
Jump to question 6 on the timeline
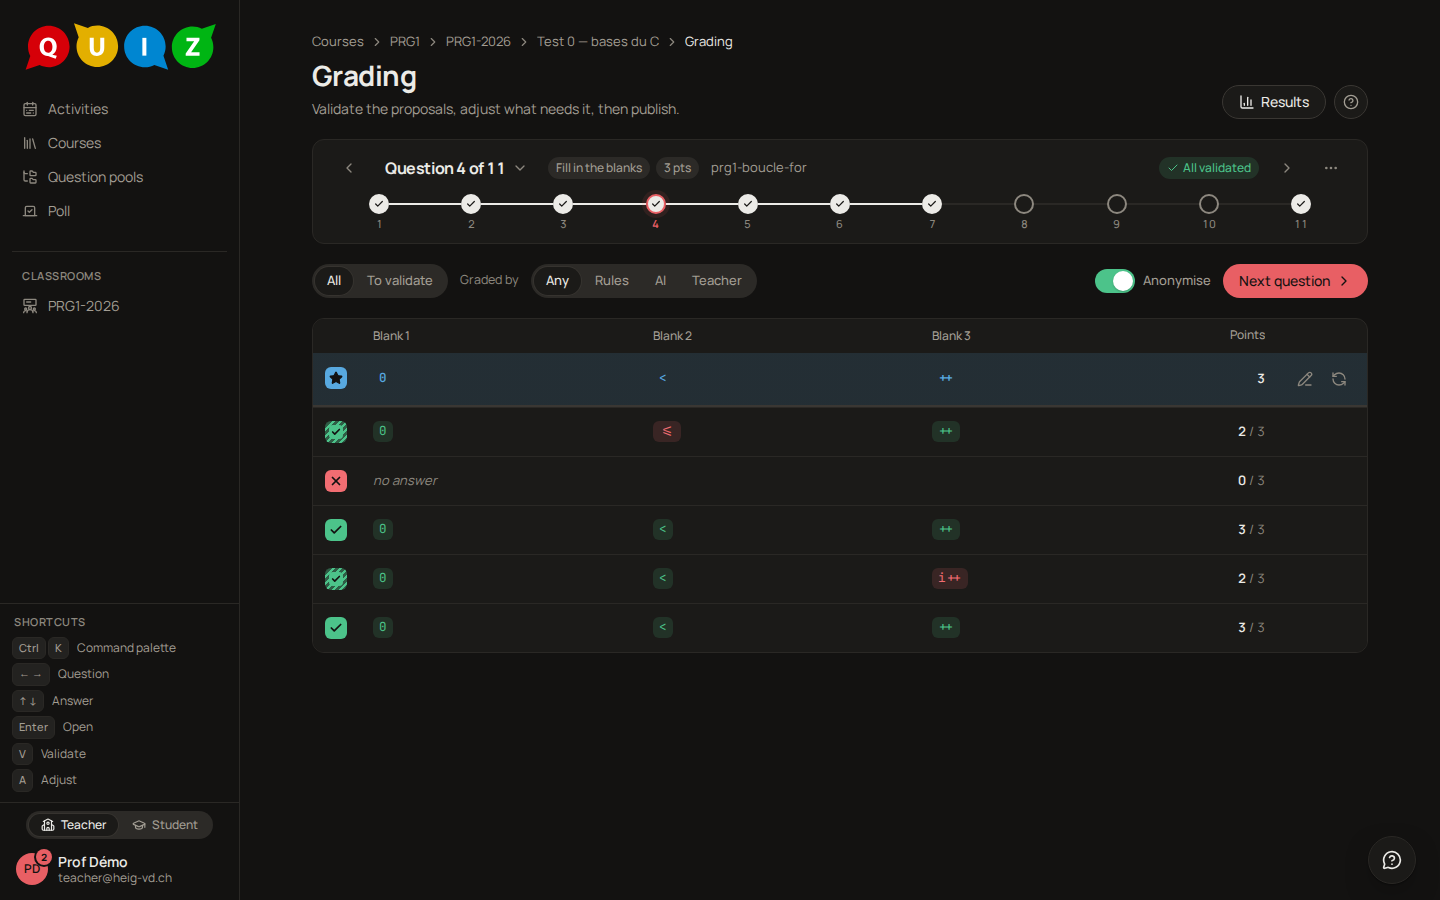tap(840, 204)
